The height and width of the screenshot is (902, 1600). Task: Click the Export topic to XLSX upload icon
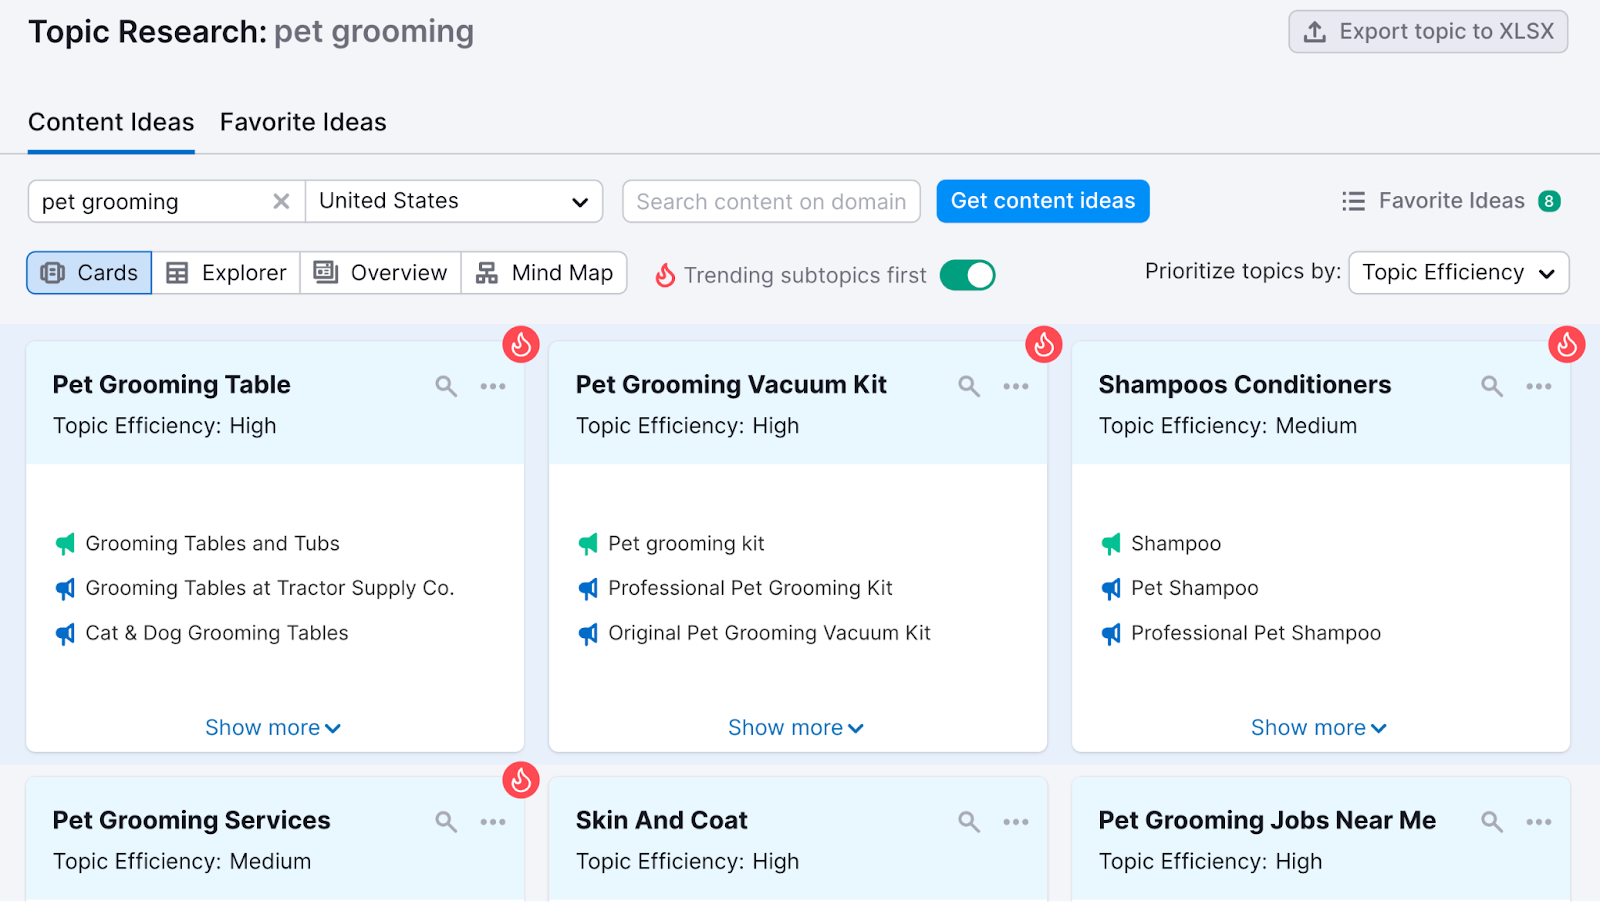(1315, 31)
